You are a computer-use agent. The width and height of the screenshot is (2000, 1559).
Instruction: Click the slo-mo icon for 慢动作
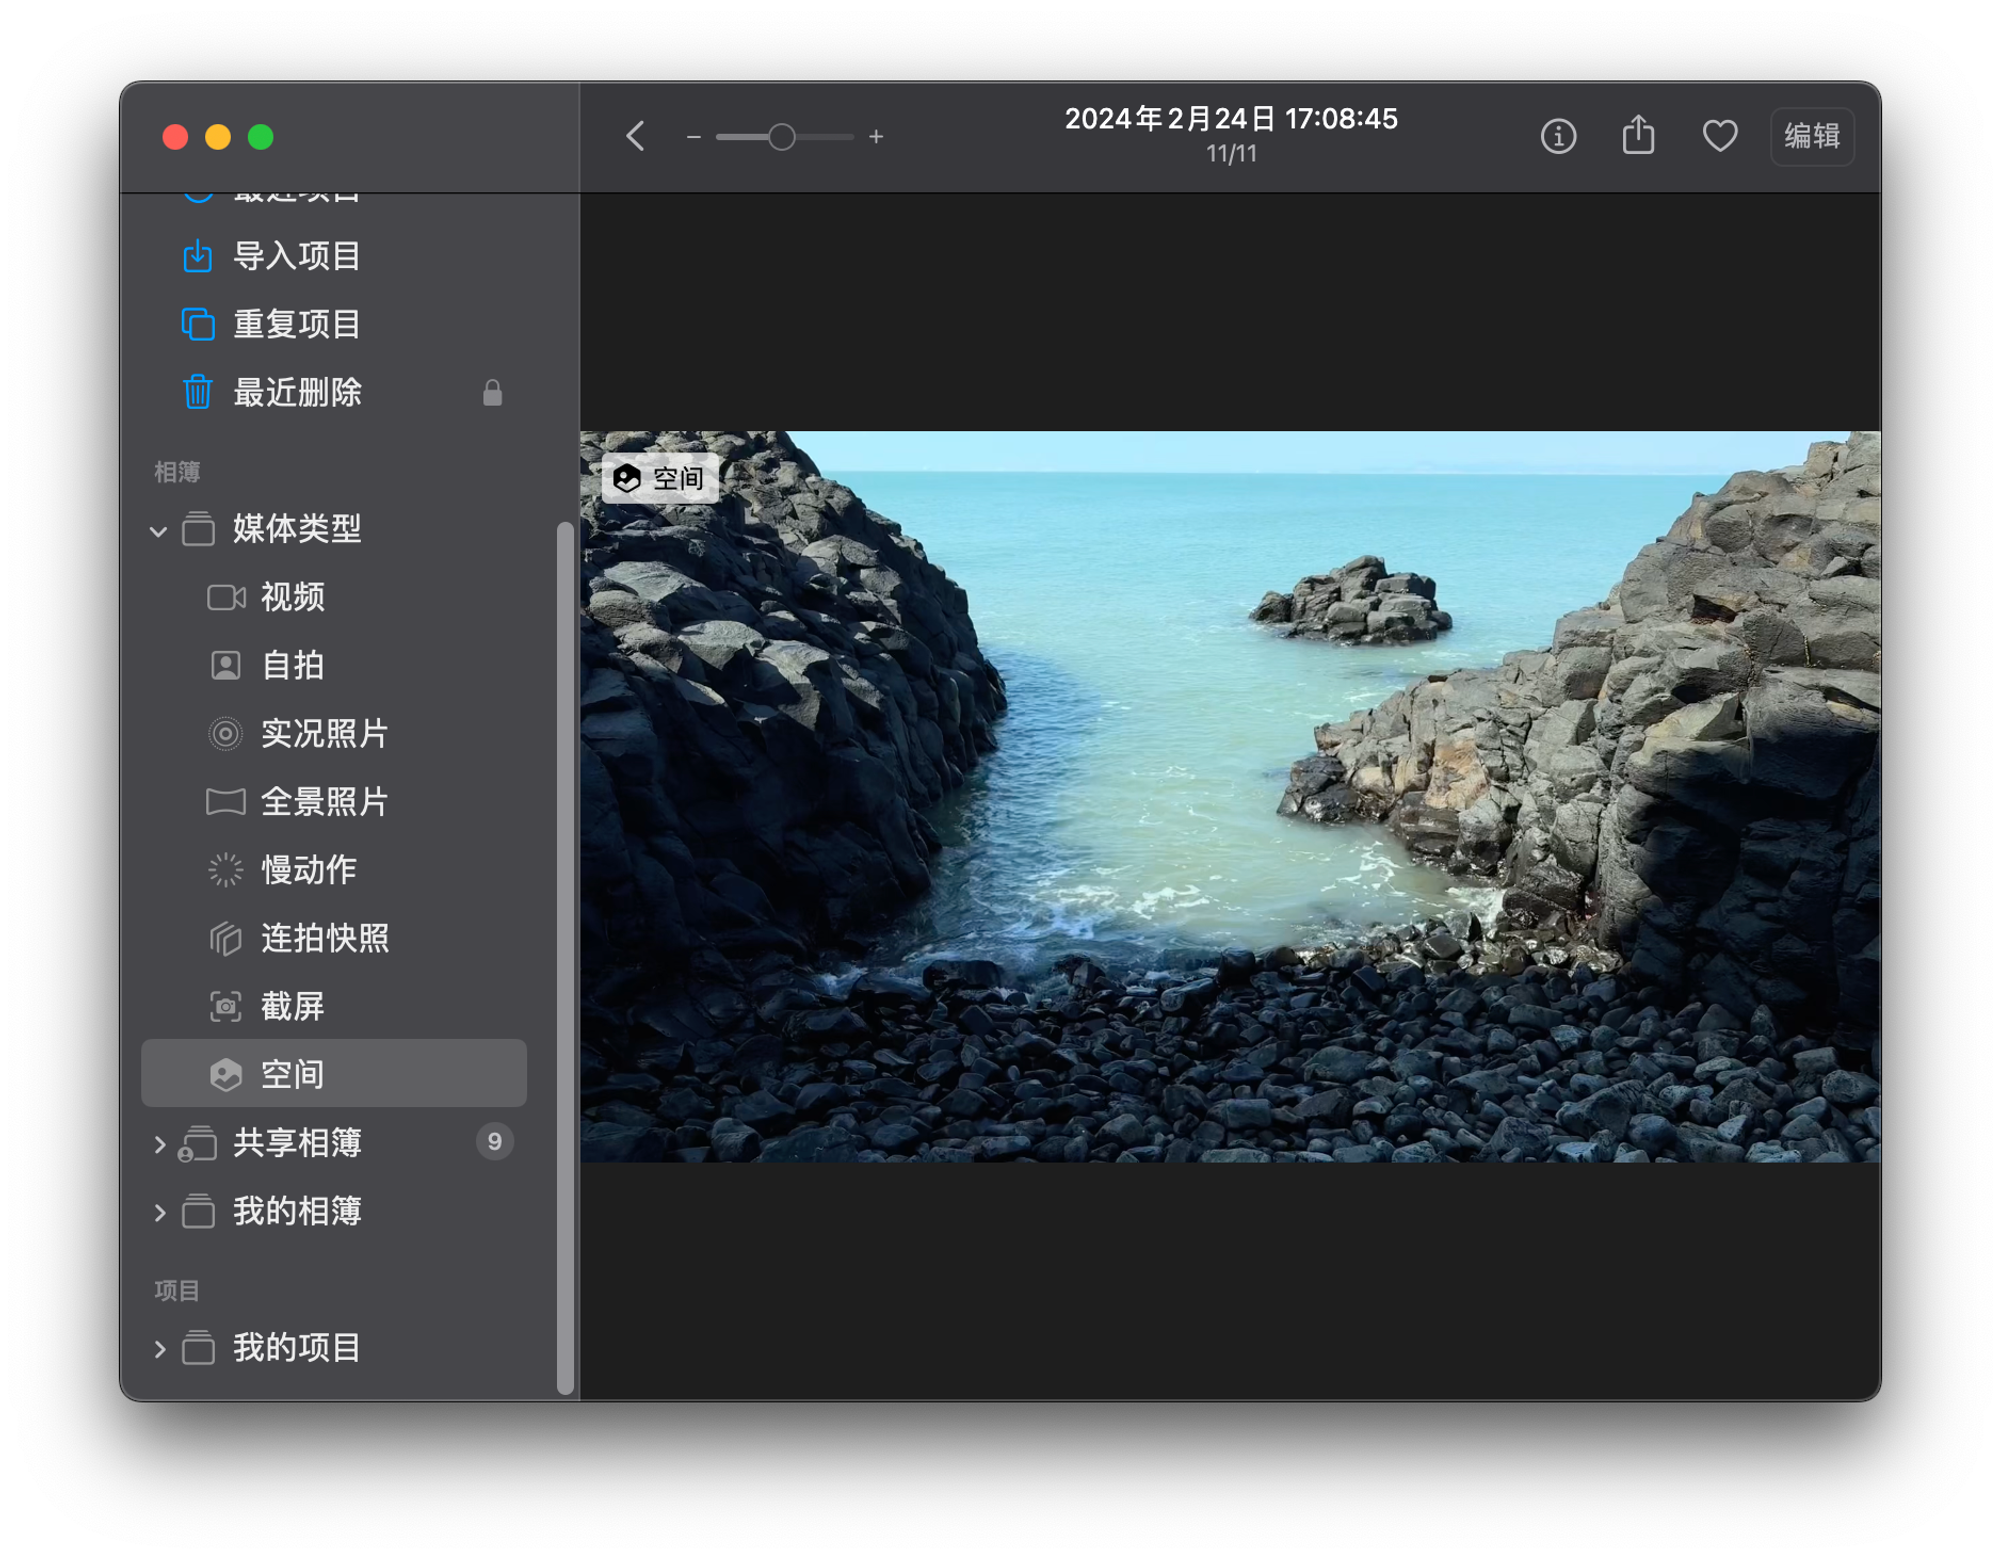click(x=226, y=870)
